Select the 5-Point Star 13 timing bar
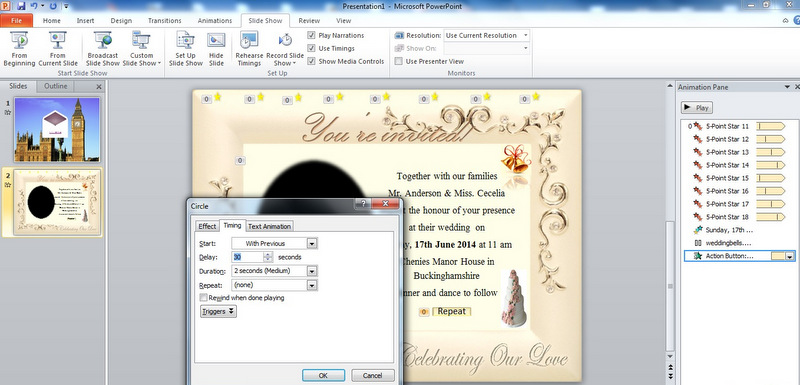 coord(770,152)
